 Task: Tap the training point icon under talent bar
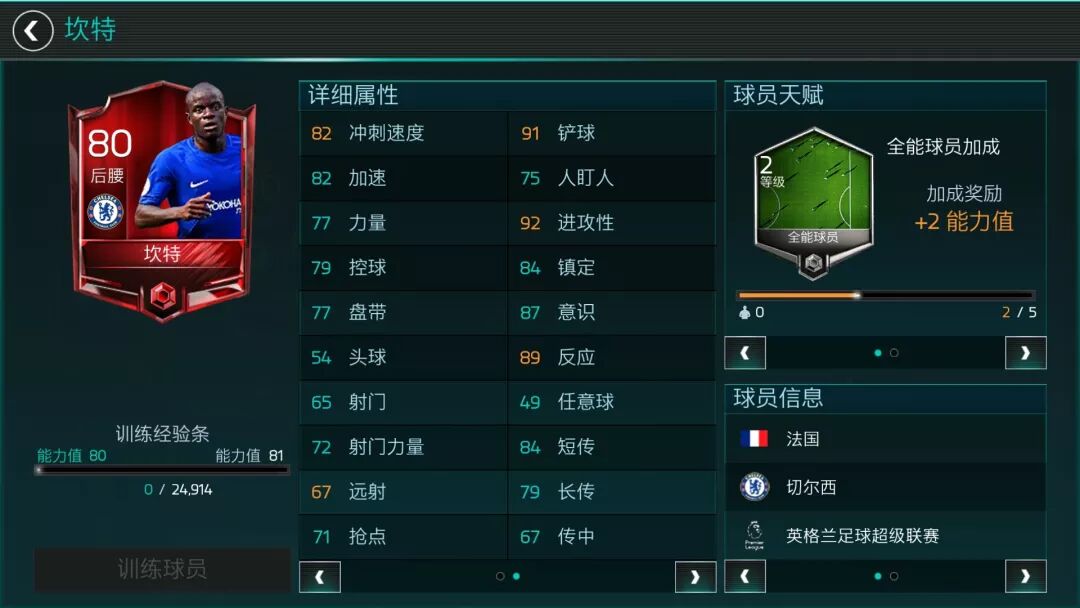745,313
